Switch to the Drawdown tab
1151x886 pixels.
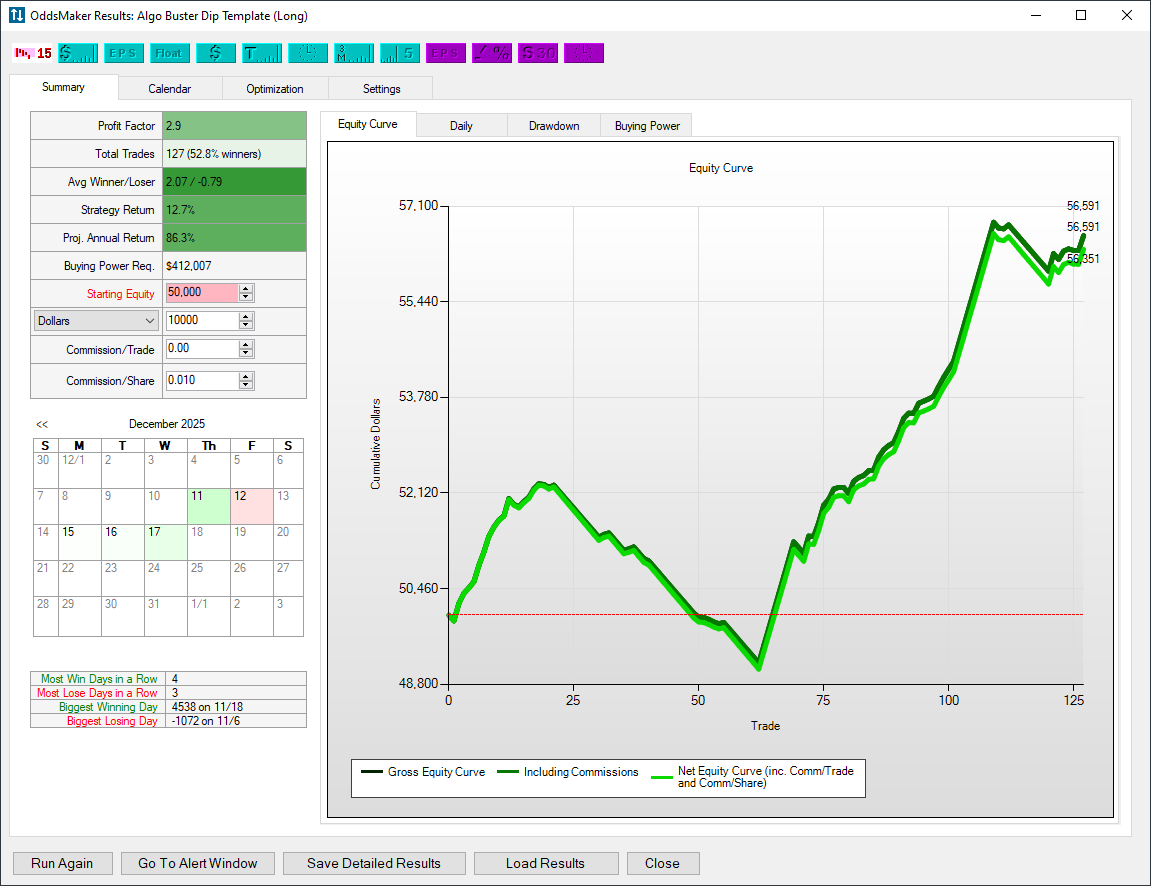[553, 125]
